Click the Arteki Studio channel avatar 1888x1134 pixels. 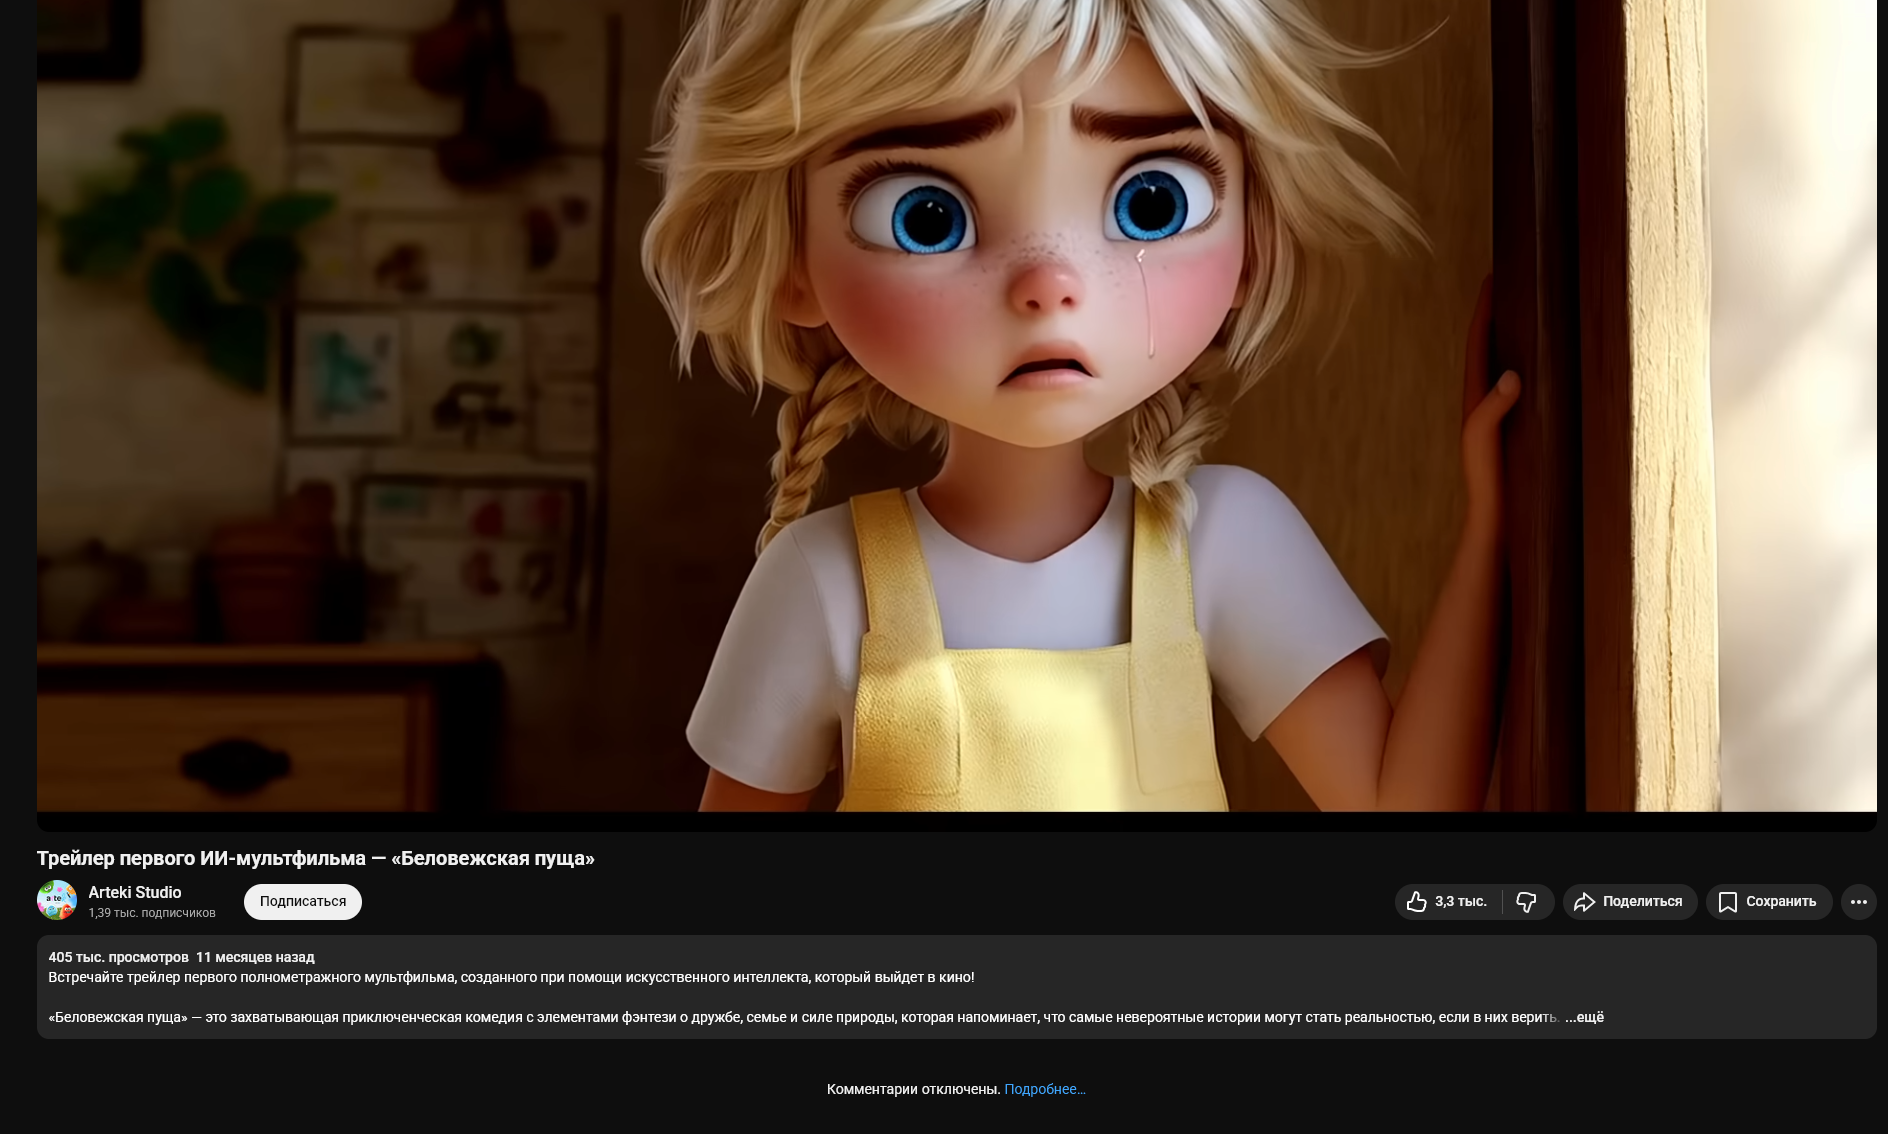tap(57, 900)
